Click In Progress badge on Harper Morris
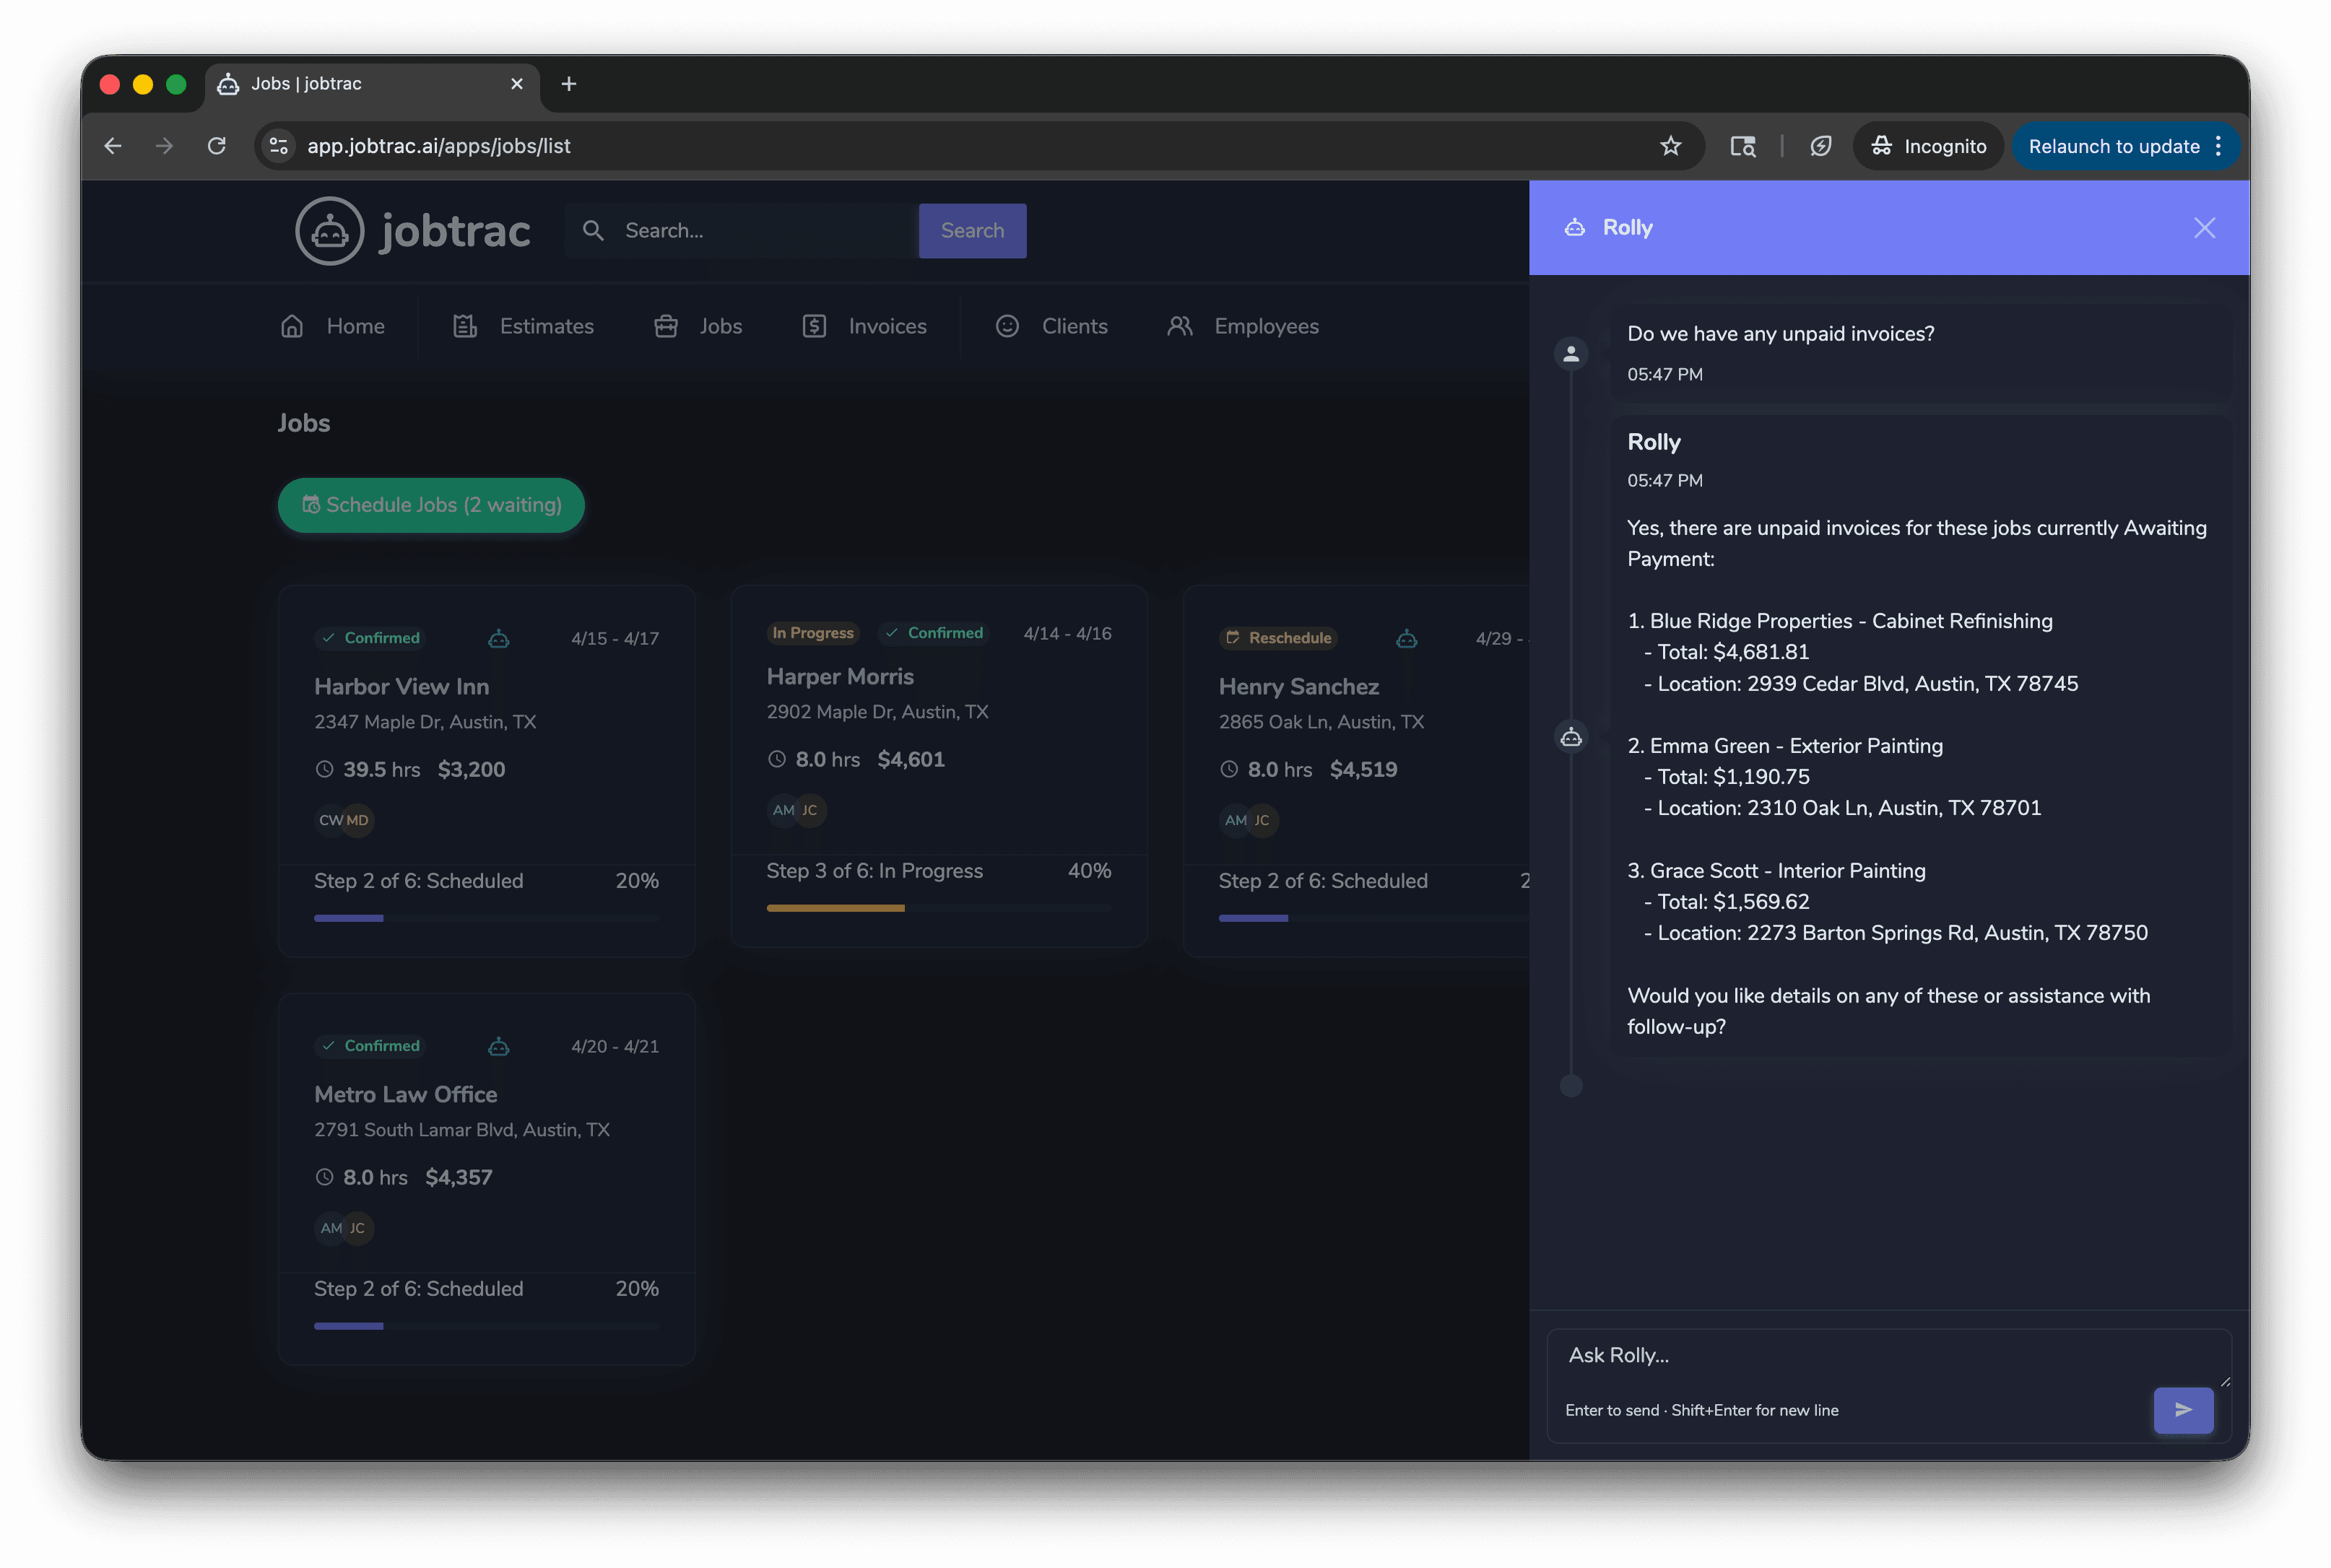The image size is (2331, 1568). [812, 633]
